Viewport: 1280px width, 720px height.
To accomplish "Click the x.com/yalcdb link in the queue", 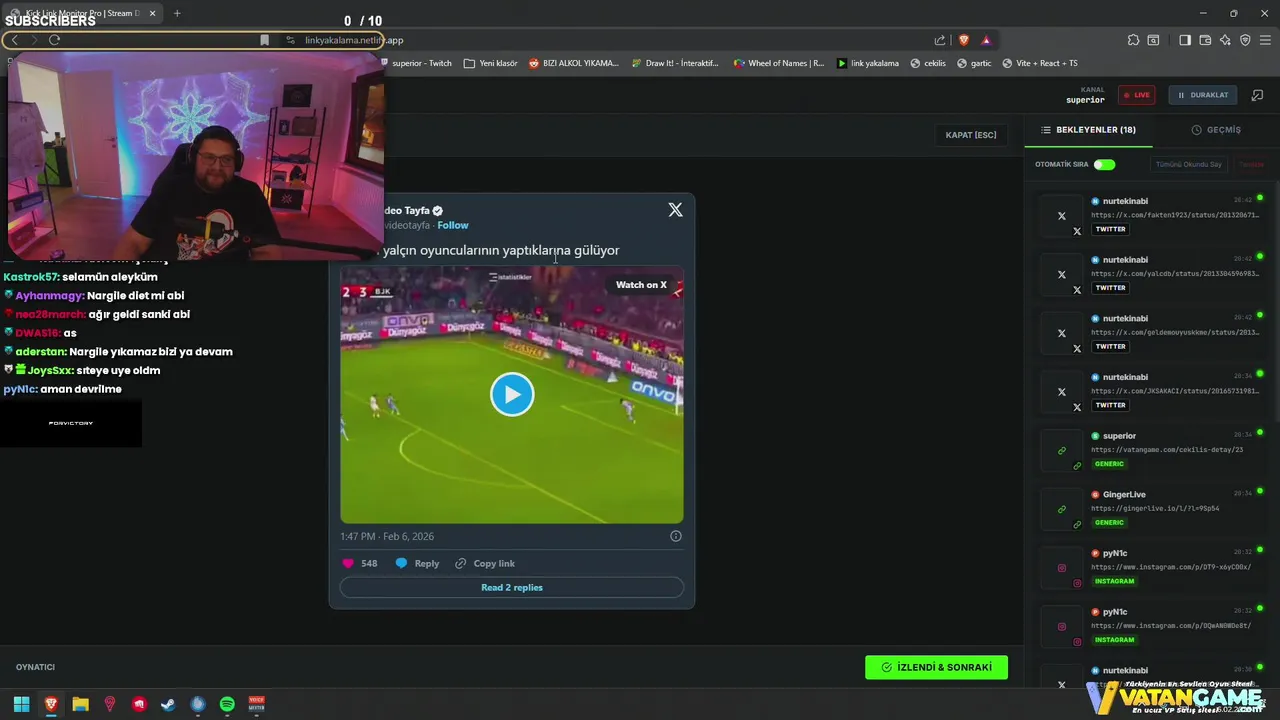I will coord(1174,273).
